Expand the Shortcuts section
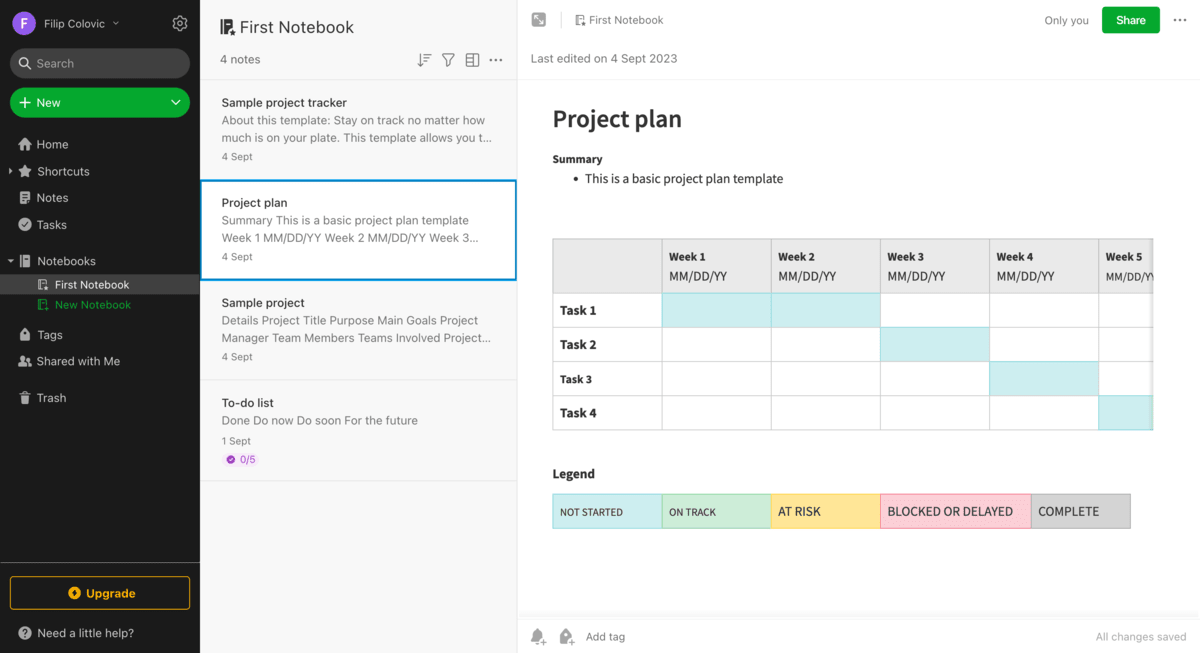Viewport: 1200px width, 653px height. click(x=11, y=171)
